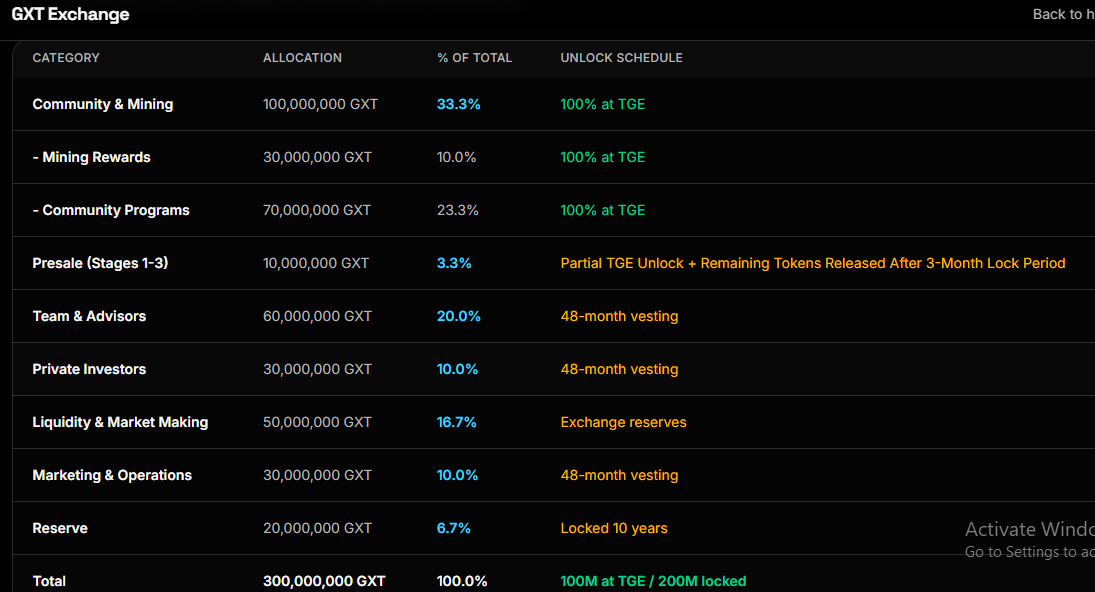Select the vesting schedule in the Team & Advisors row

[x=619, y=316]
